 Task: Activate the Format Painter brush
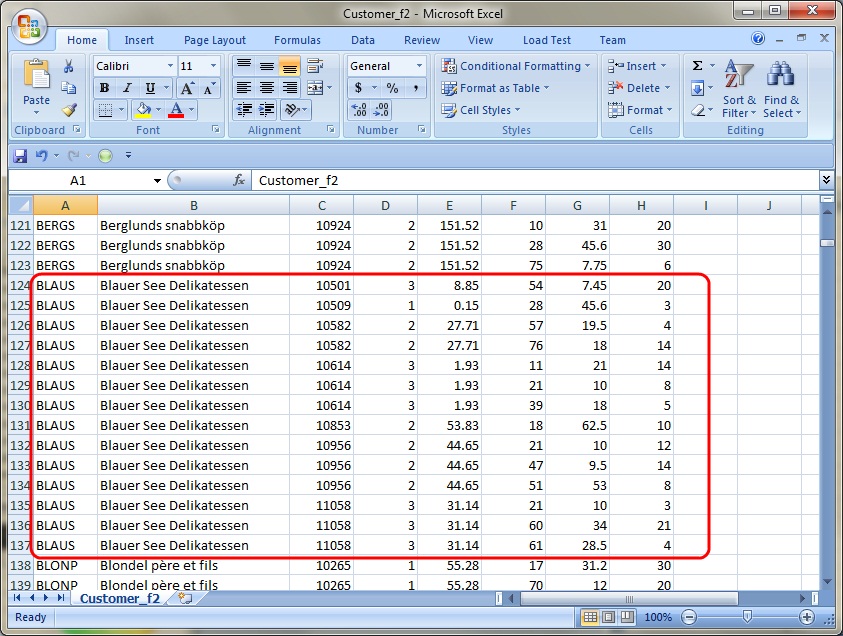tap(69, 110)
